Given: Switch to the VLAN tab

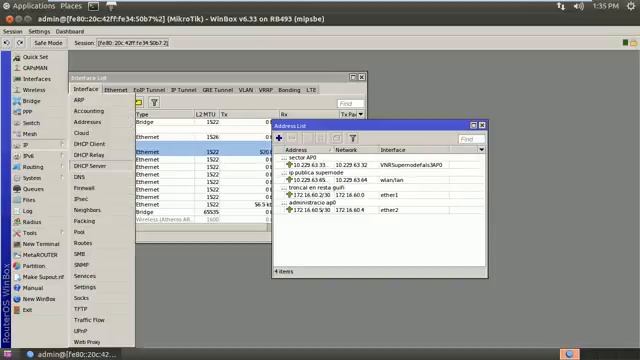Looking at the screenshot, I should coord(246,90).
